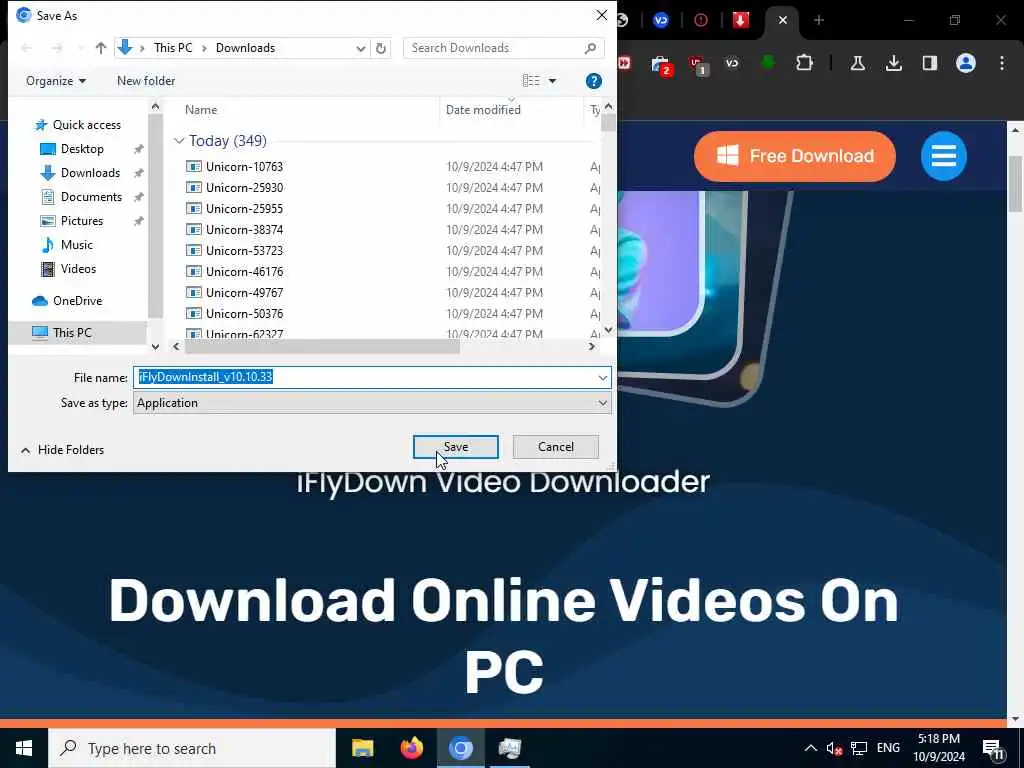
Task: Cancel the Save As dialog
Action: pyautogui.click(x=556, y=447)
